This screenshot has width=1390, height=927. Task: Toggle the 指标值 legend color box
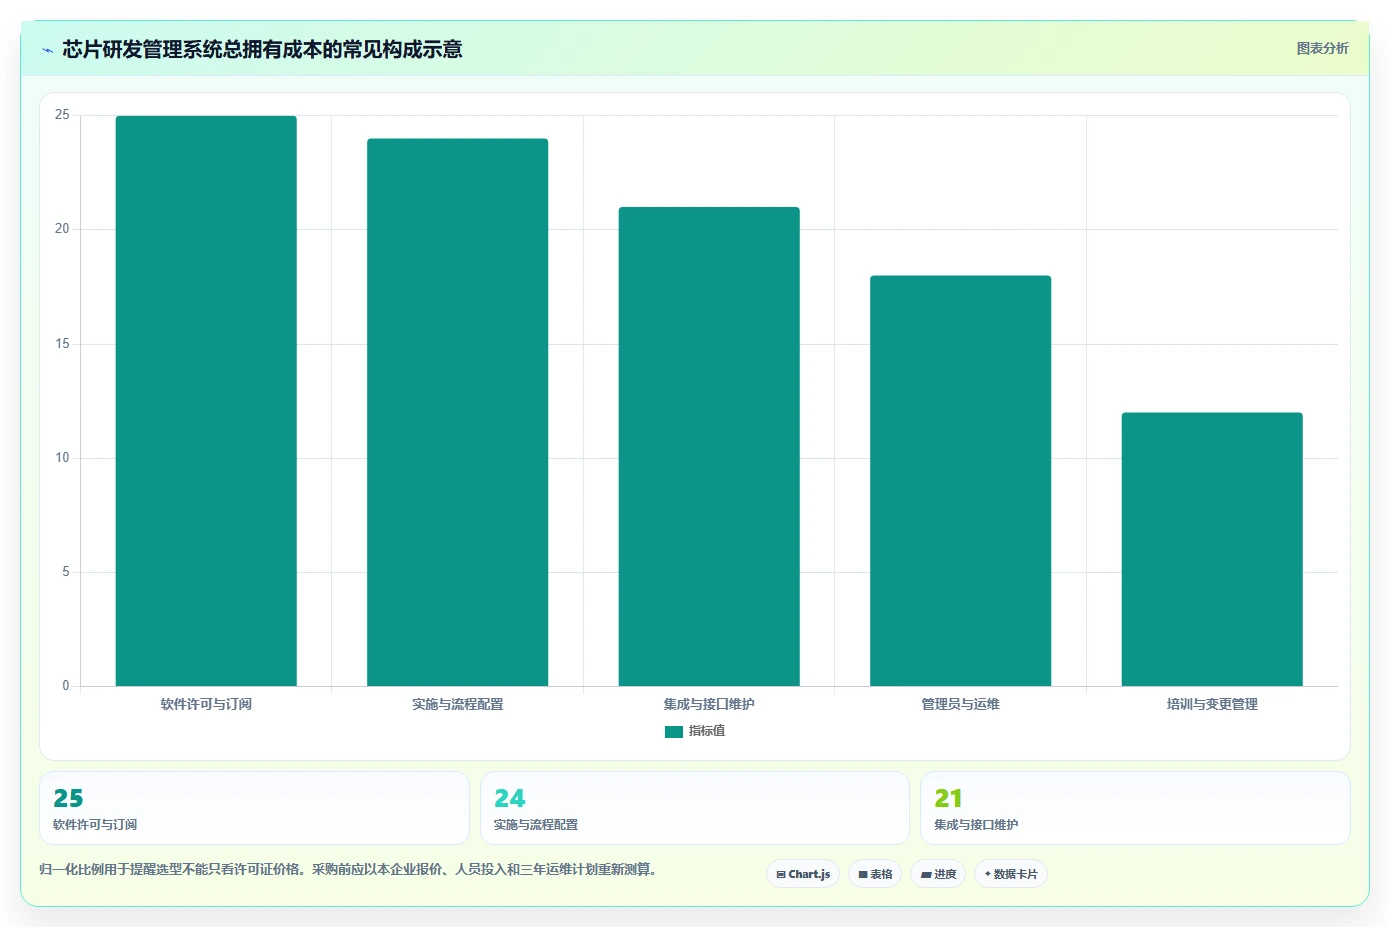click(x=674, y=732)
